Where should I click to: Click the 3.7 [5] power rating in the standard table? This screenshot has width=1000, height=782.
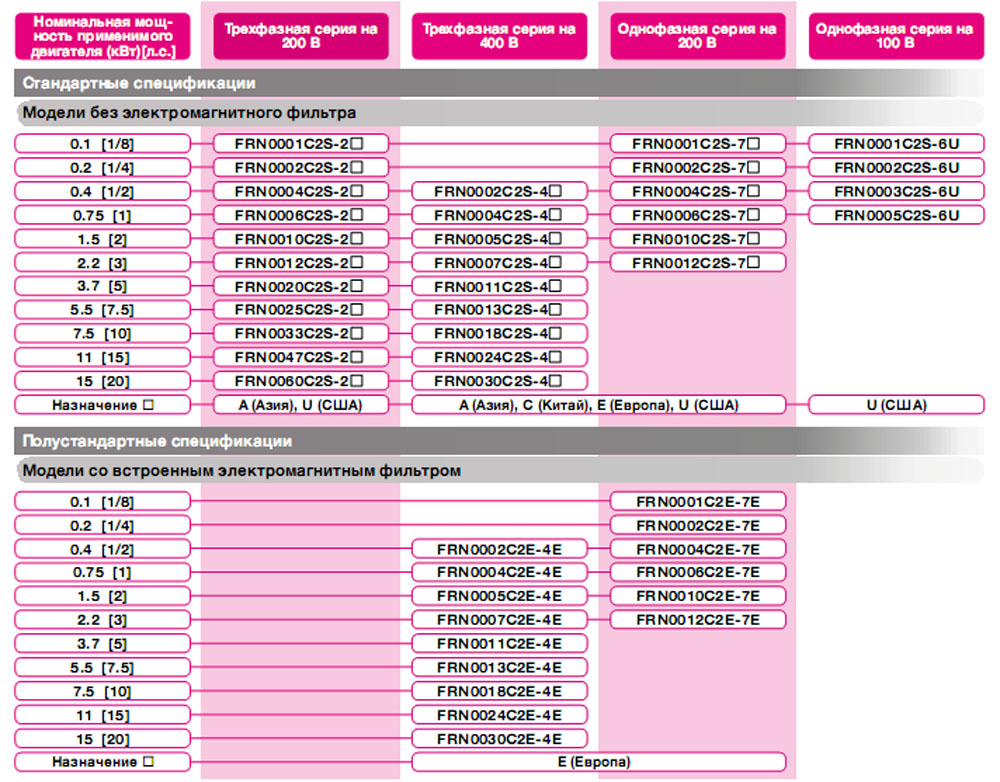pos(103,286)
